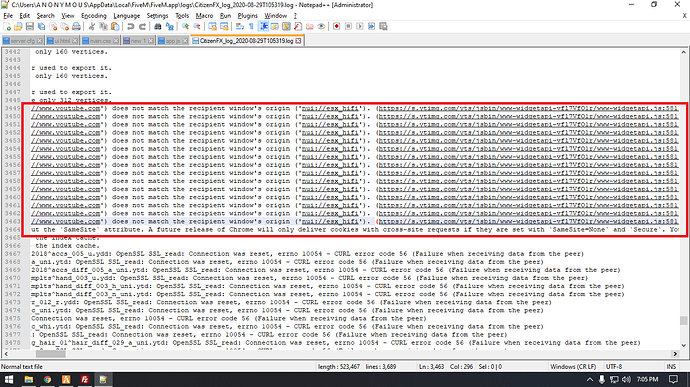The height and width of the screenshot is (387, 690).
Task: Open Windows Start button
Action: tap(9, 380)
